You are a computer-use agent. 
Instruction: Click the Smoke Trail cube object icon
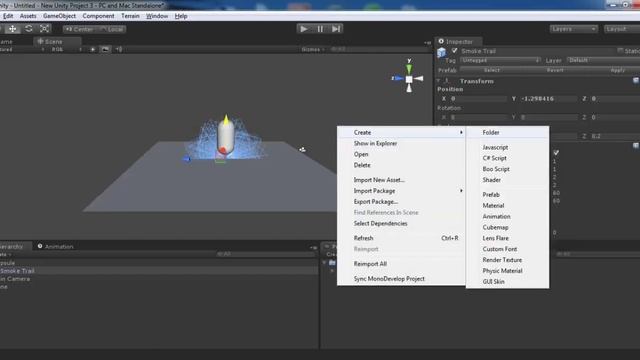pyautogui.click(x=442, y=53)
